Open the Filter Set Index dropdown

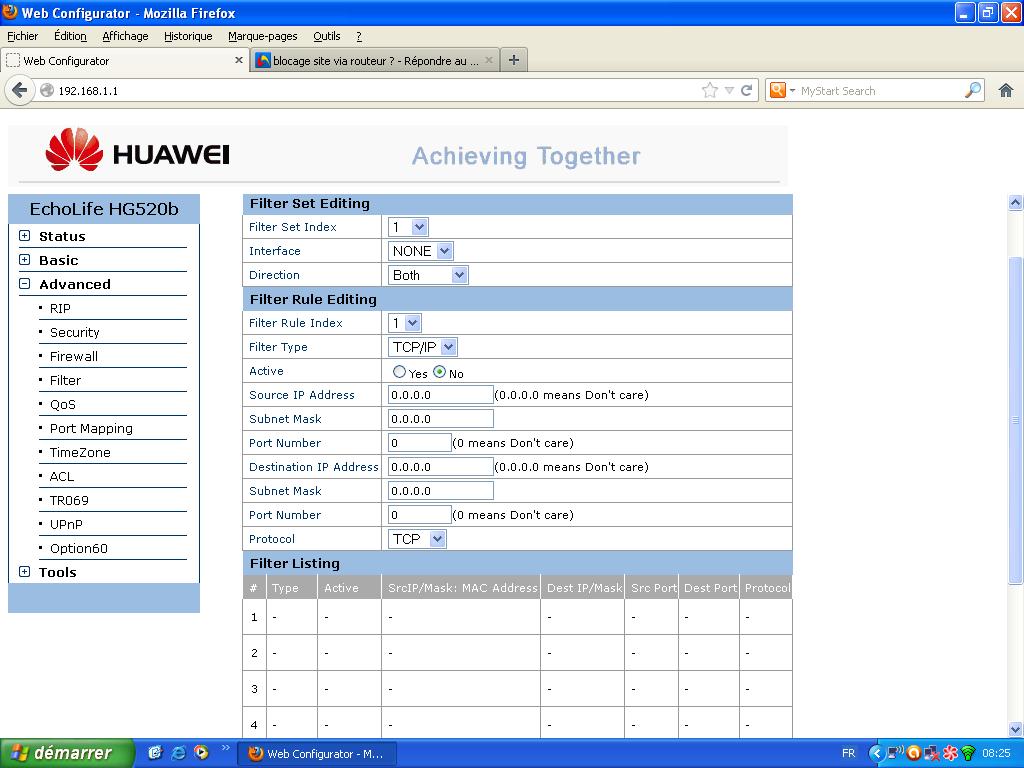[408, 227]
